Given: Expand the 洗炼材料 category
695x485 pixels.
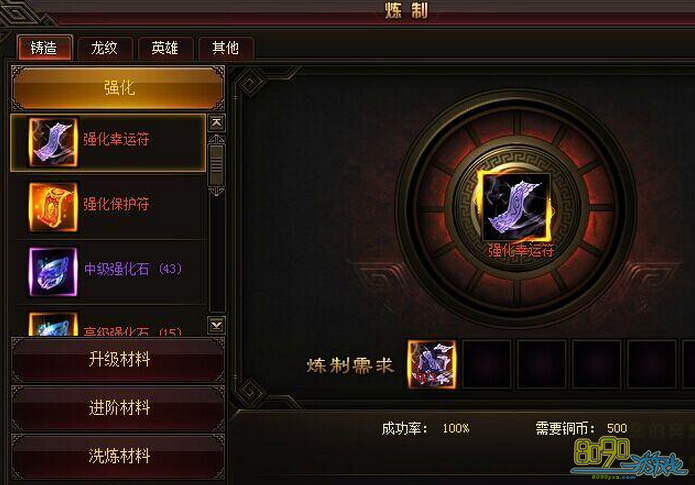Looking at the screenshot, I should [118, 456].
